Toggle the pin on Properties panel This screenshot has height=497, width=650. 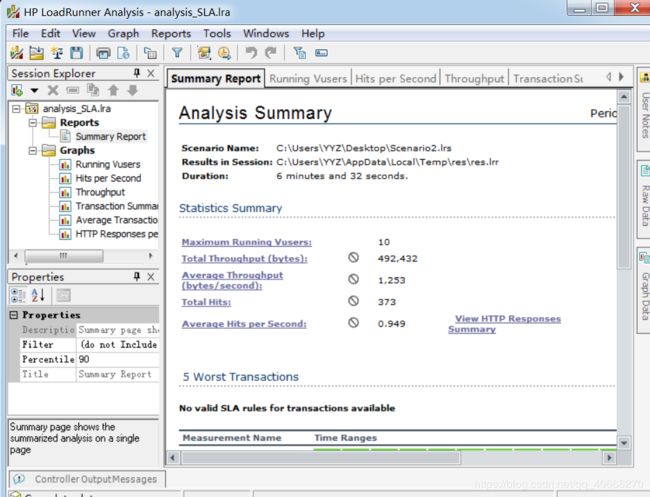coord(137,276)
